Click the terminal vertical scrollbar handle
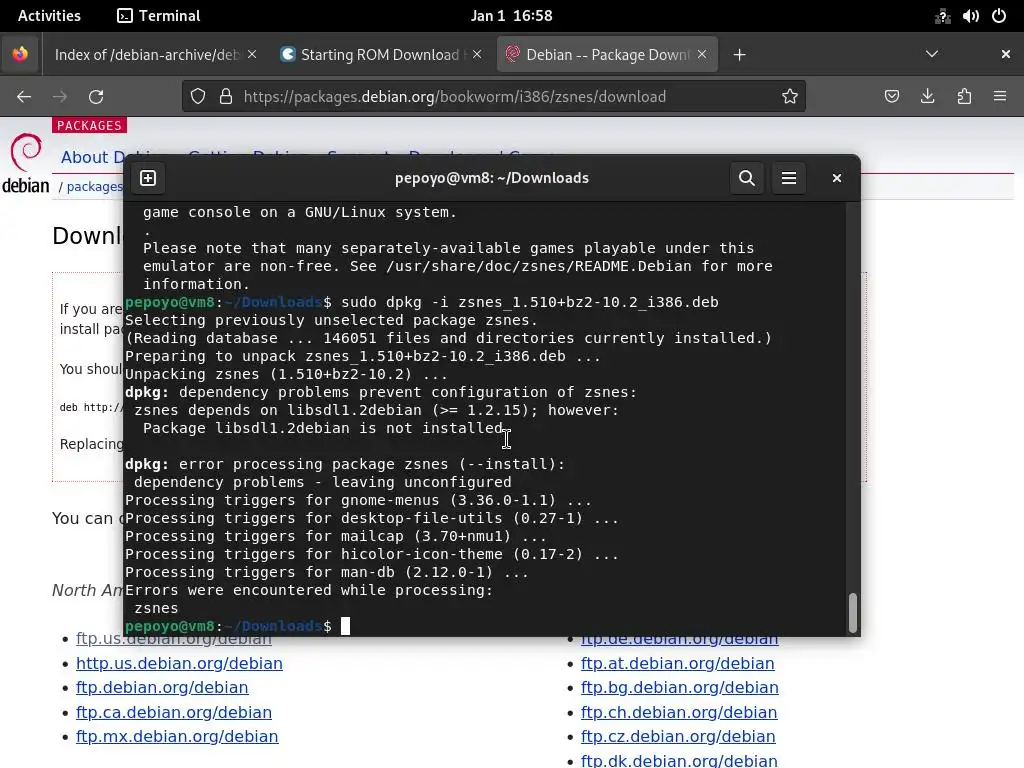1024x768 pixels. [852, 613]
